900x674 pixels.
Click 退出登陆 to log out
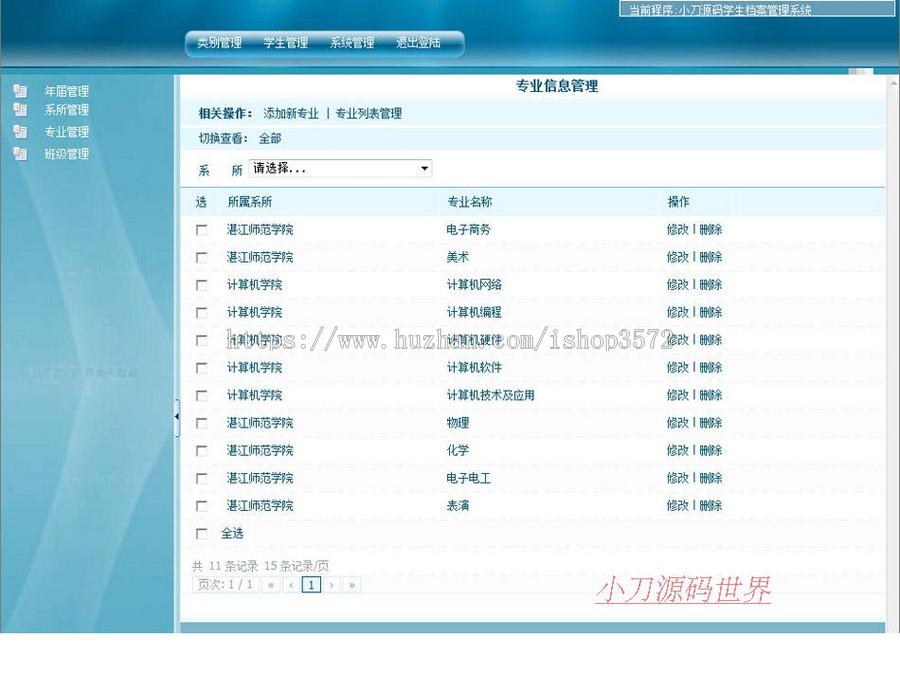pyautogui.click(x=418, y=44)
